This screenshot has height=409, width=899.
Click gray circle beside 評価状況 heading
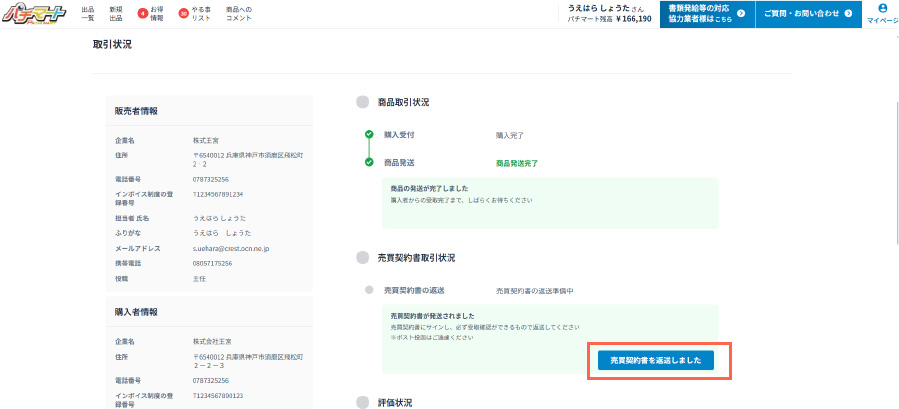click(363, 402)
